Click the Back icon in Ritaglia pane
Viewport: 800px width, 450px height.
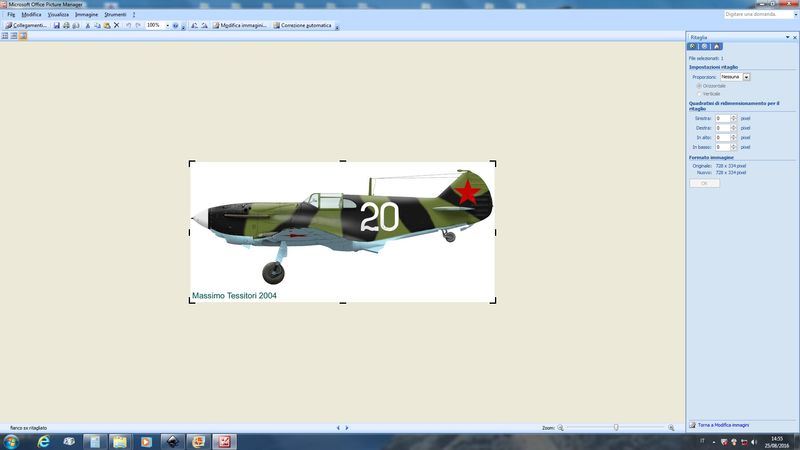tap(692, 46)
